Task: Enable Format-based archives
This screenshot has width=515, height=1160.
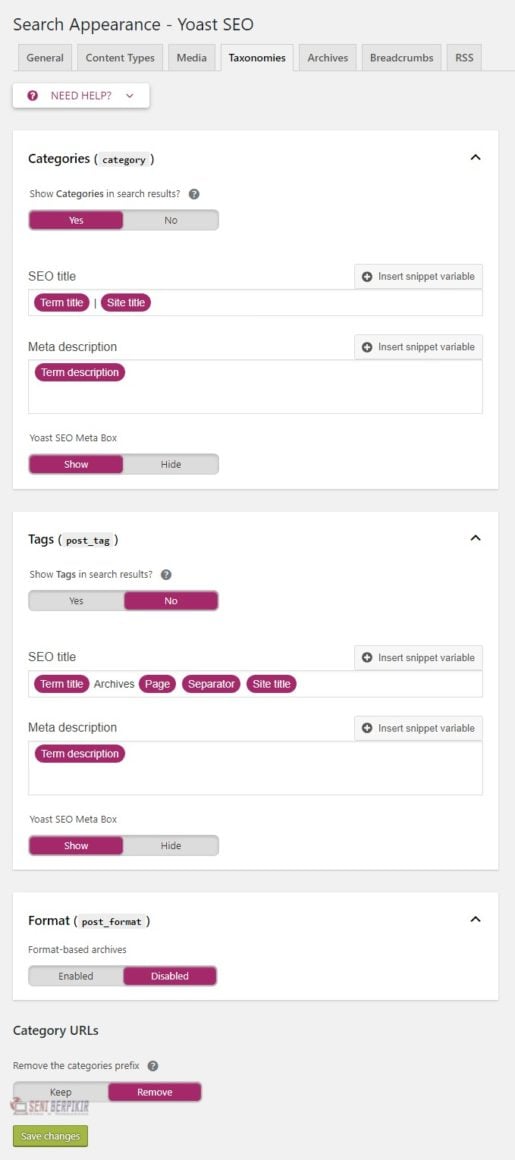Action: pos(75,976)
